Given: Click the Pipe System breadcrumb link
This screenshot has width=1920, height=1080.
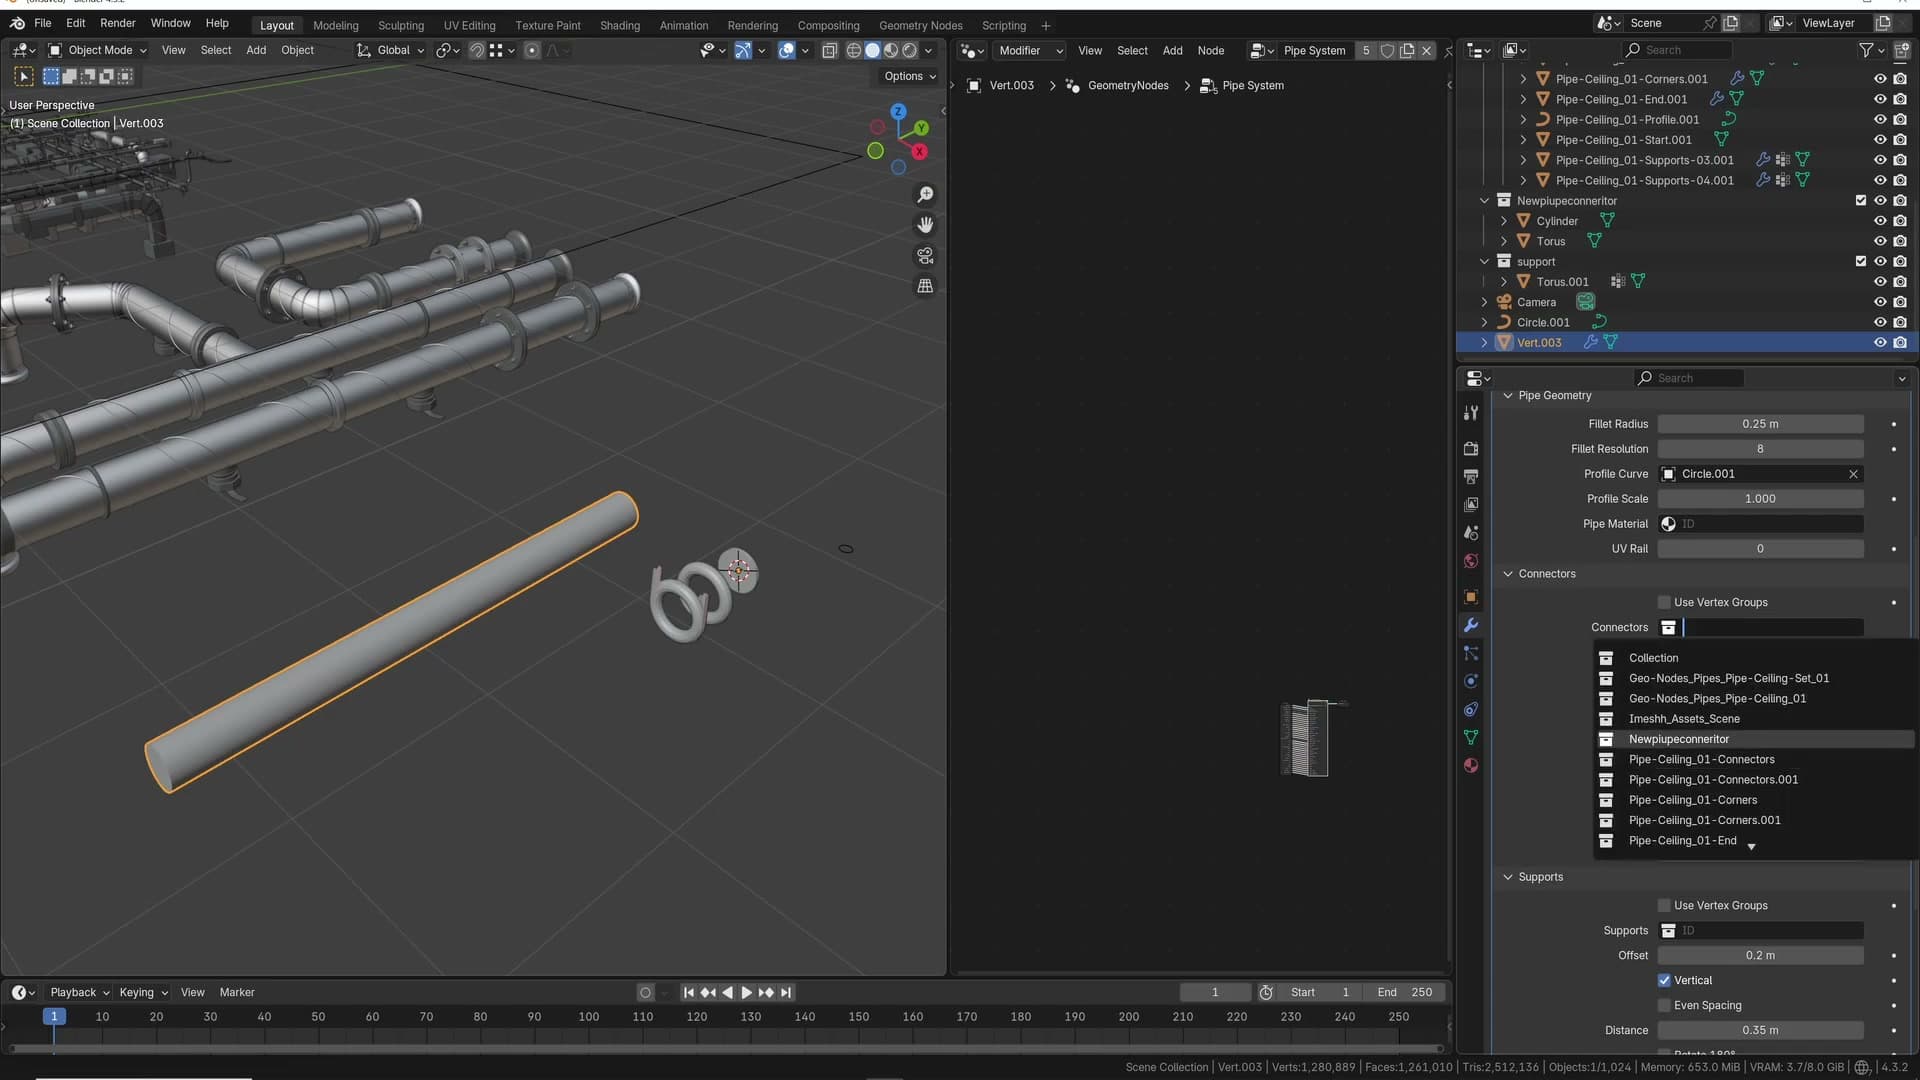Looking at the screenshot, I should [1252, 85].
